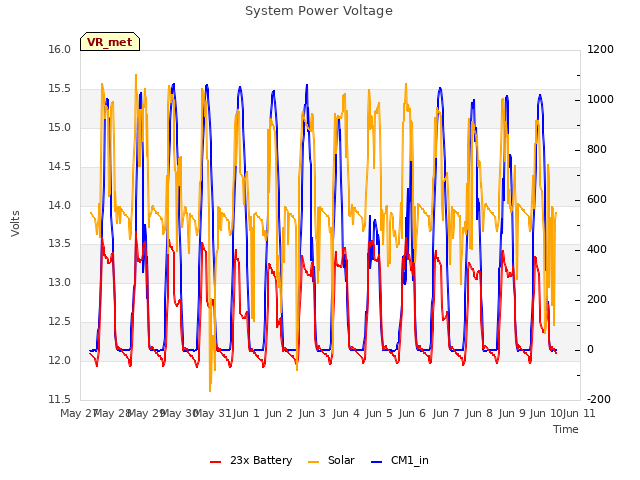Click the 1000 right axis tick label
Image resolution: width=640 pixels, height=480 pixels.
point(600,100)
